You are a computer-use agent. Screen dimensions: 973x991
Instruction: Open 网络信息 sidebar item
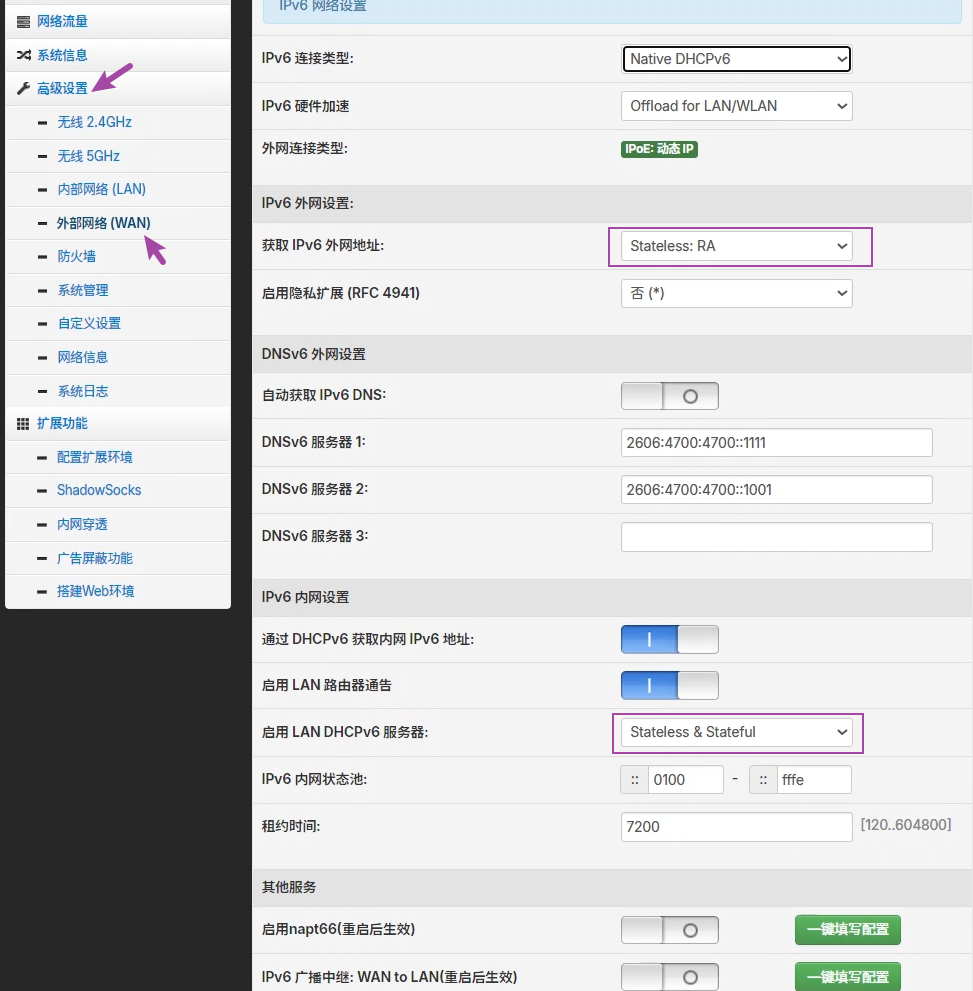(x=83, y=357)
